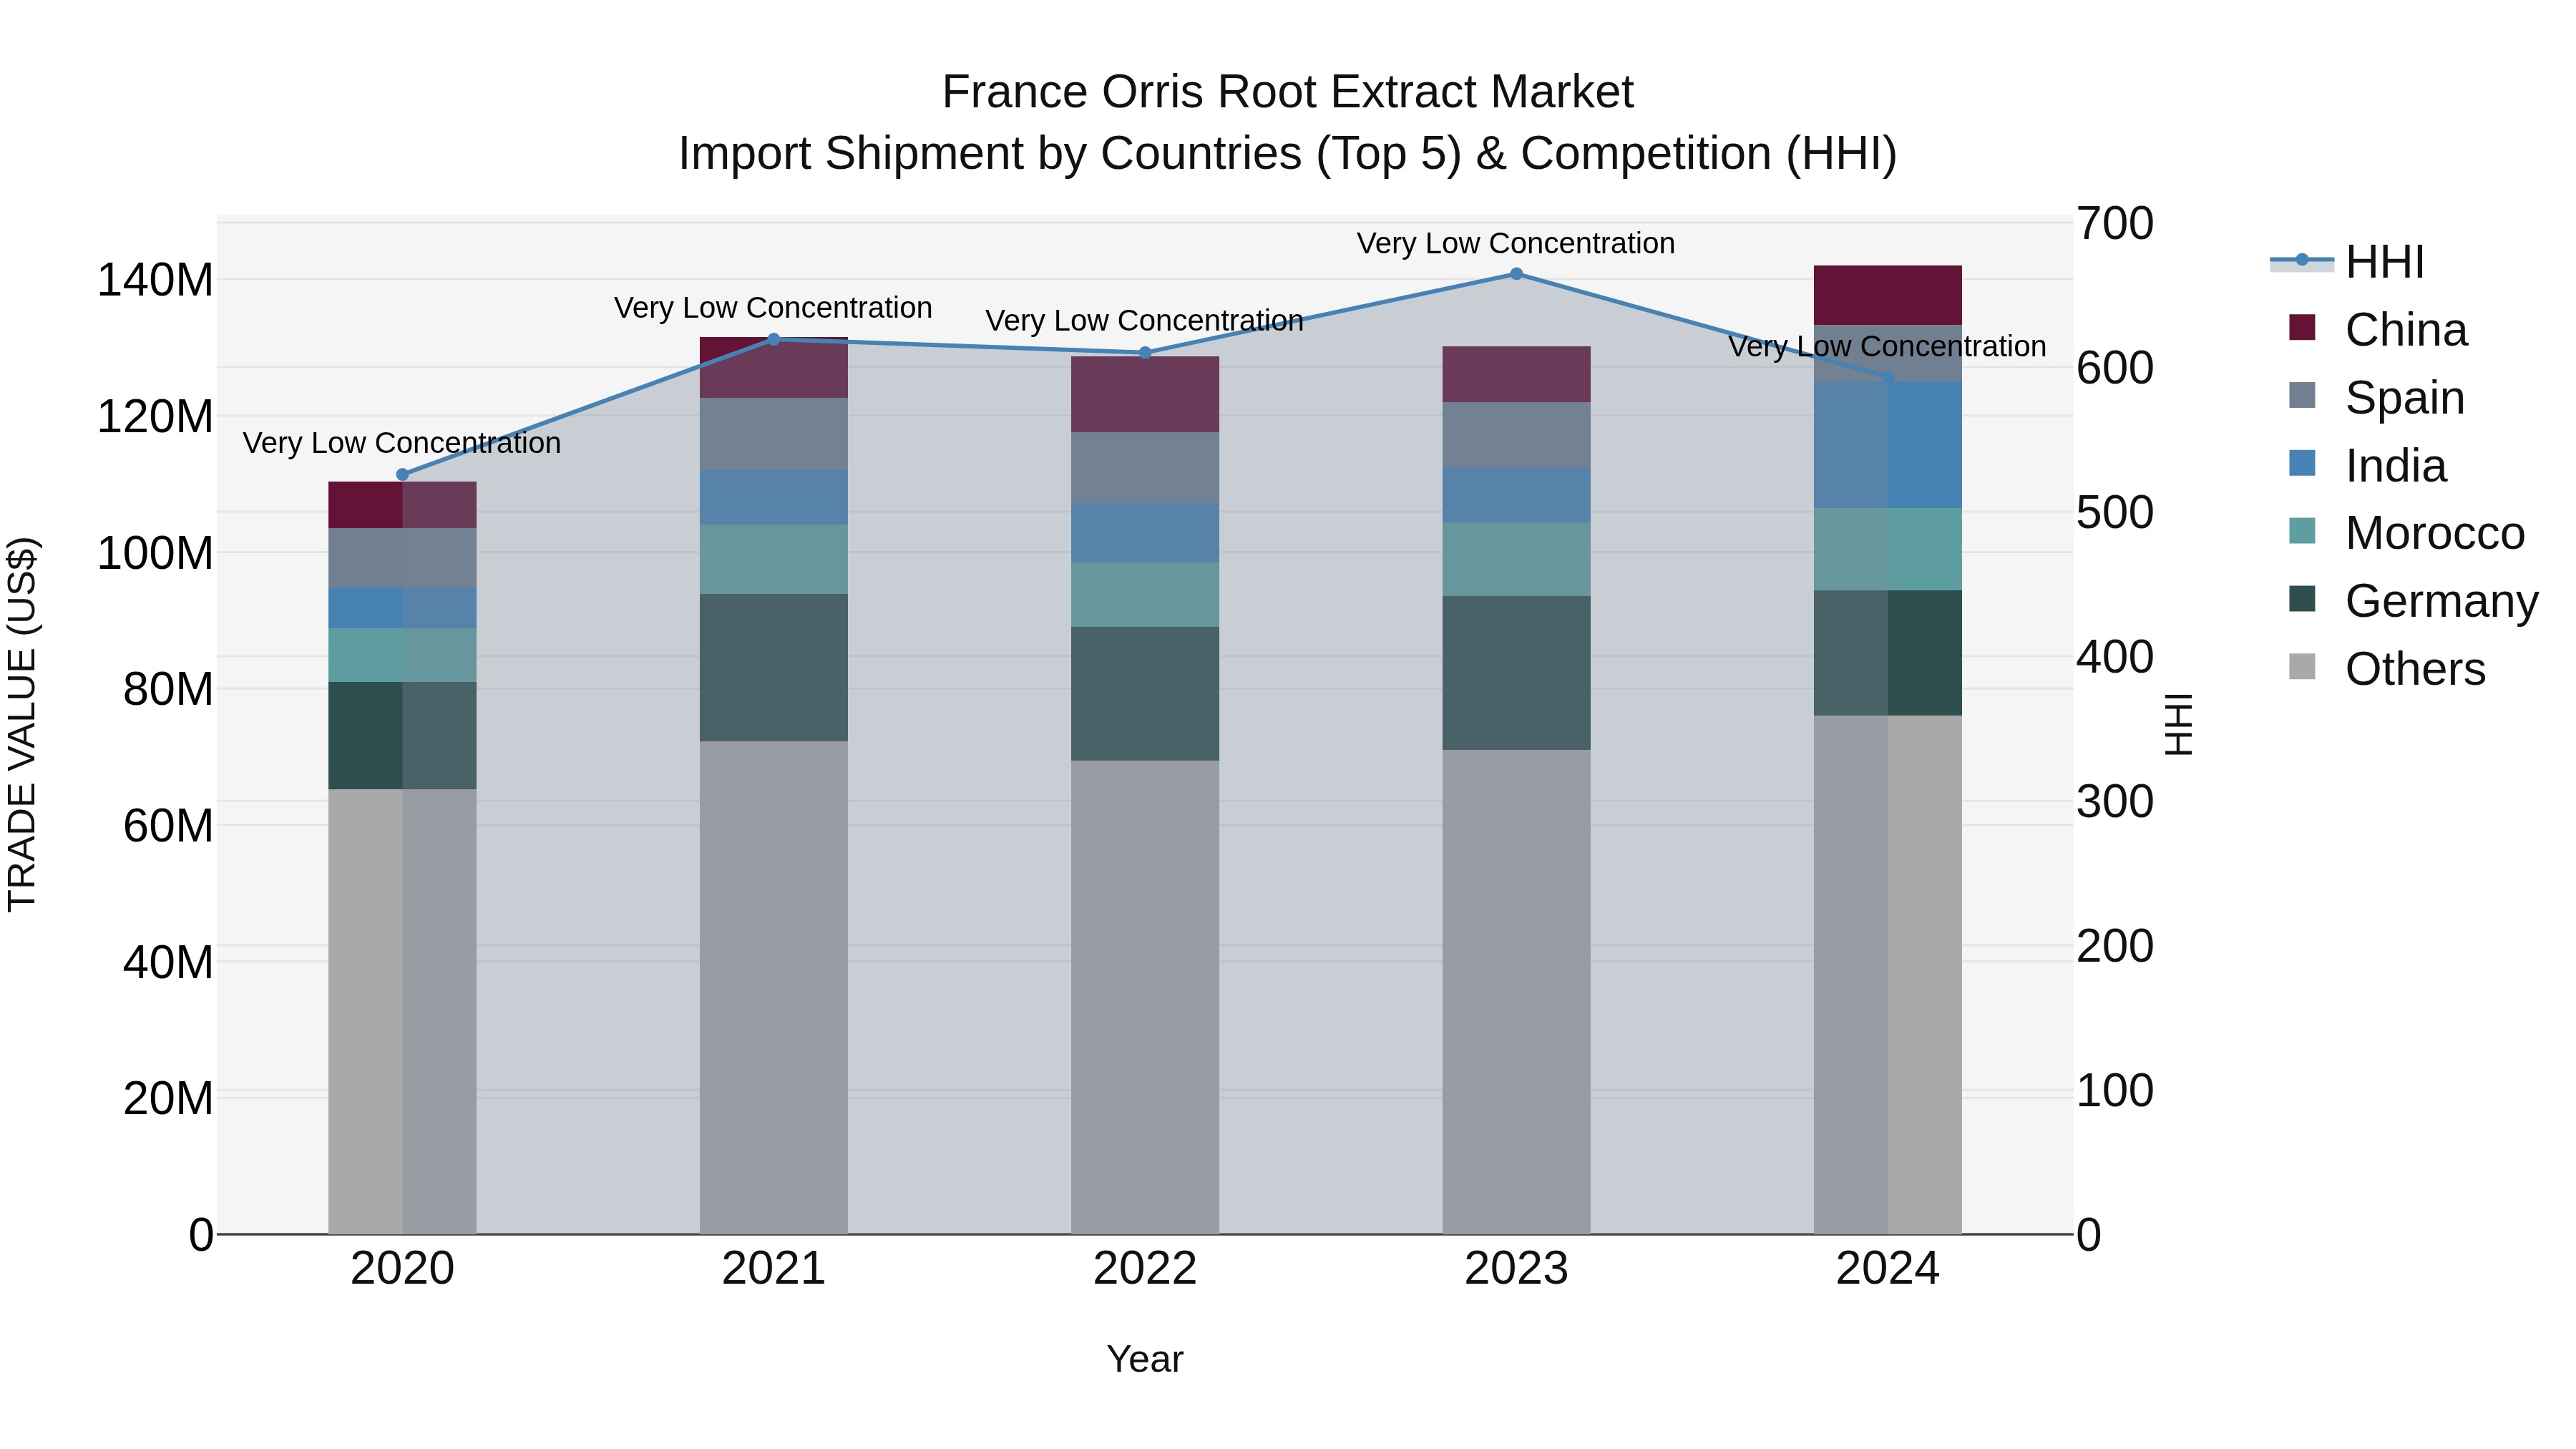Click the Others bar segment for 2021
Screen dimensions: 2576x1449
pyautogui.click(x=774, y=988)
